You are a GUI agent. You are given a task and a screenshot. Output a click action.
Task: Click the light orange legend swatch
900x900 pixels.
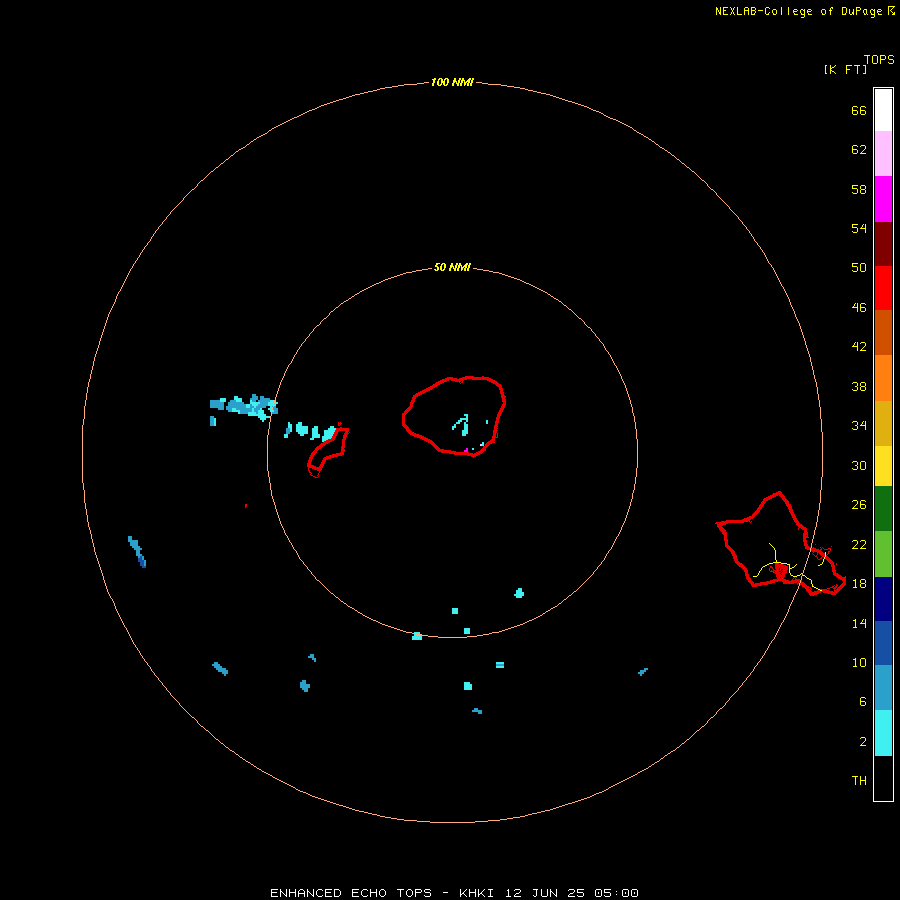(x=883, y=378)
